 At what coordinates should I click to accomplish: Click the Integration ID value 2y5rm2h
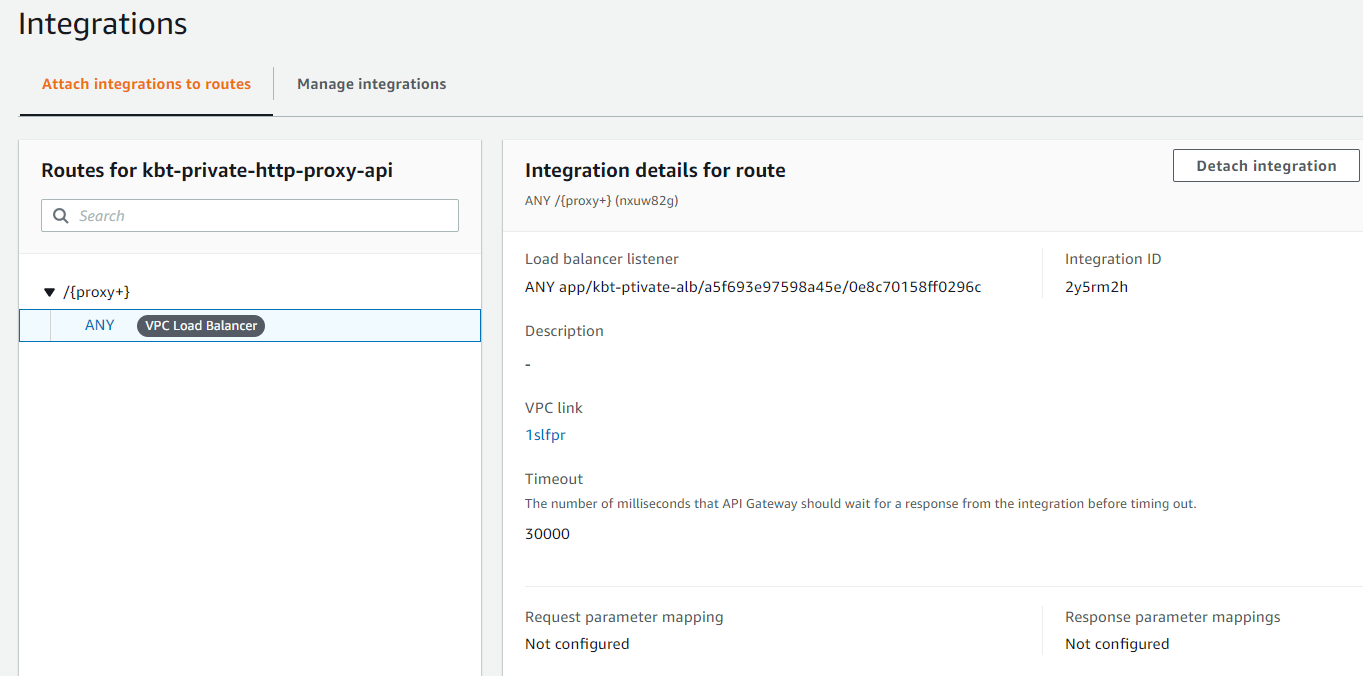pos(1096,287)
